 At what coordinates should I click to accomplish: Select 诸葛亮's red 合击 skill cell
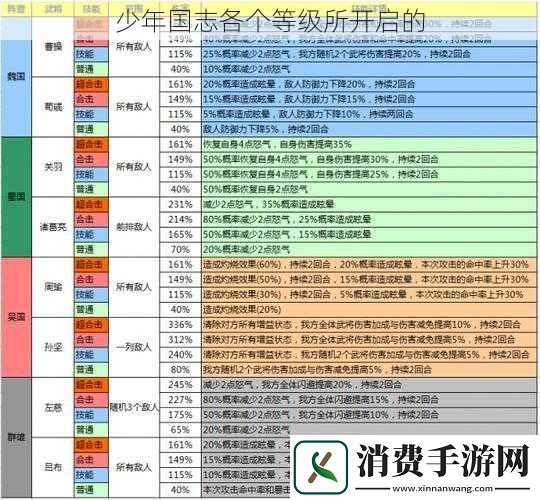tap(91, 219)
